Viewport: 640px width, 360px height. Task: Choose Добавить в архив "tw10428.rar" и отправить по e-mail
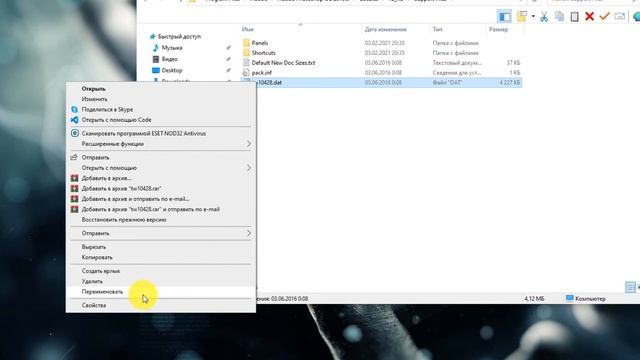(x=161, y=209)
